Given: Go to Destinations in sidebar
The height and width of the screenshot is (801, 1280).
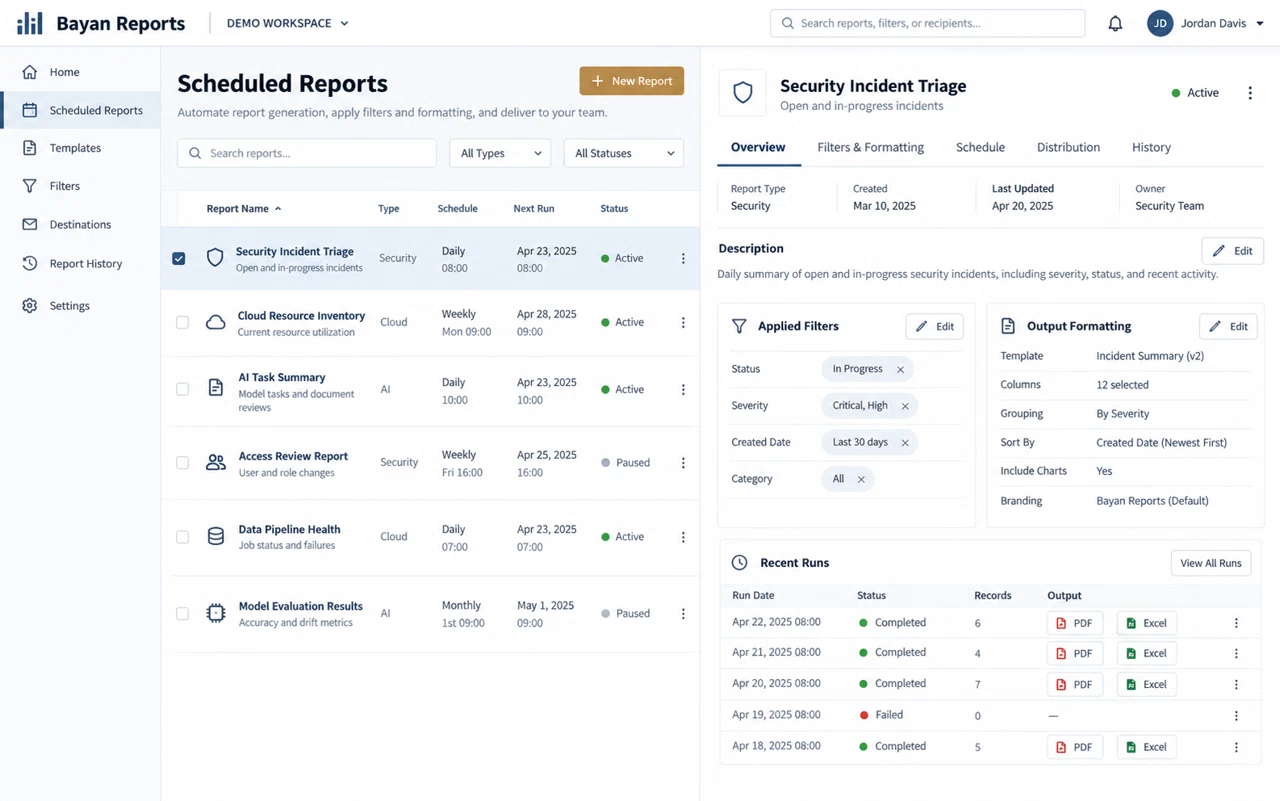Looking at the screenshot, I should coord(80,225).
